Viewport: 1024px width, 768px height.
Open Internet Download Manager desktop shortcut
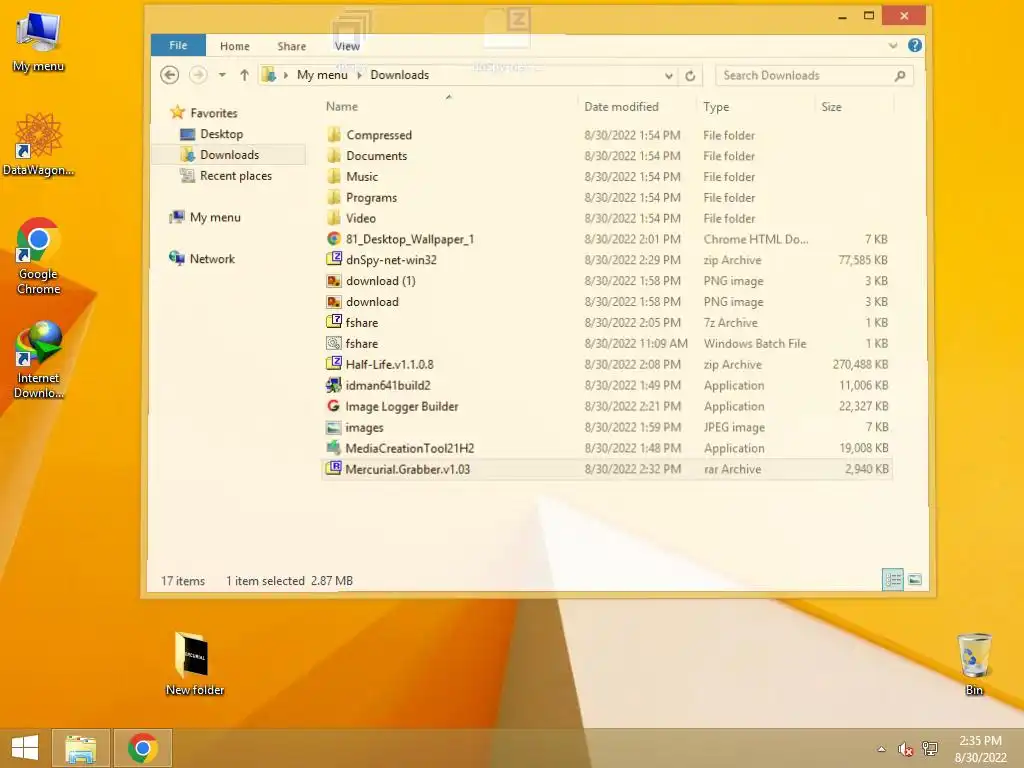point(39,359)
